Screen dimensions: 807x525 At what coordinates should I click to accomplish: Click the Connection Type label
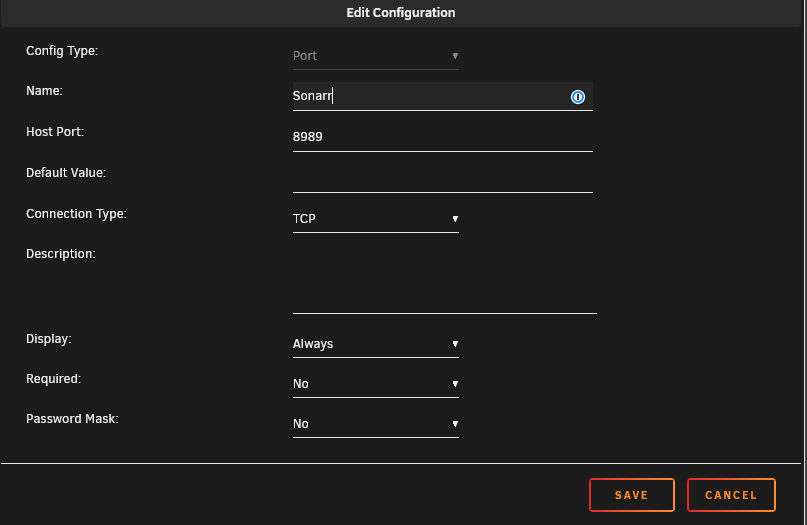(76, 214)
